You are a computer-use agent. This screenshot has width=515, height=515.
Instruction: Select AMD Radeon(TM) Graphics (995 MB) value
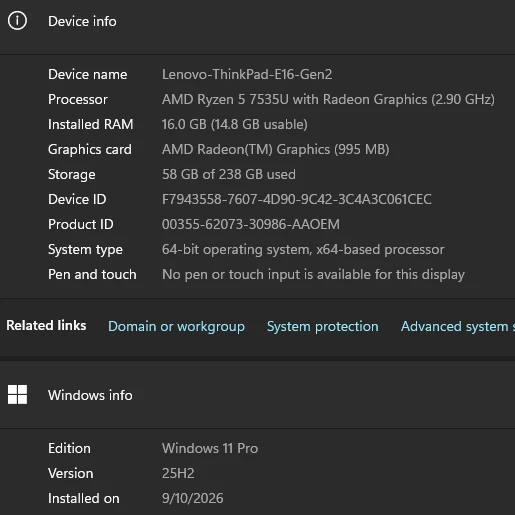coord(276,149)
